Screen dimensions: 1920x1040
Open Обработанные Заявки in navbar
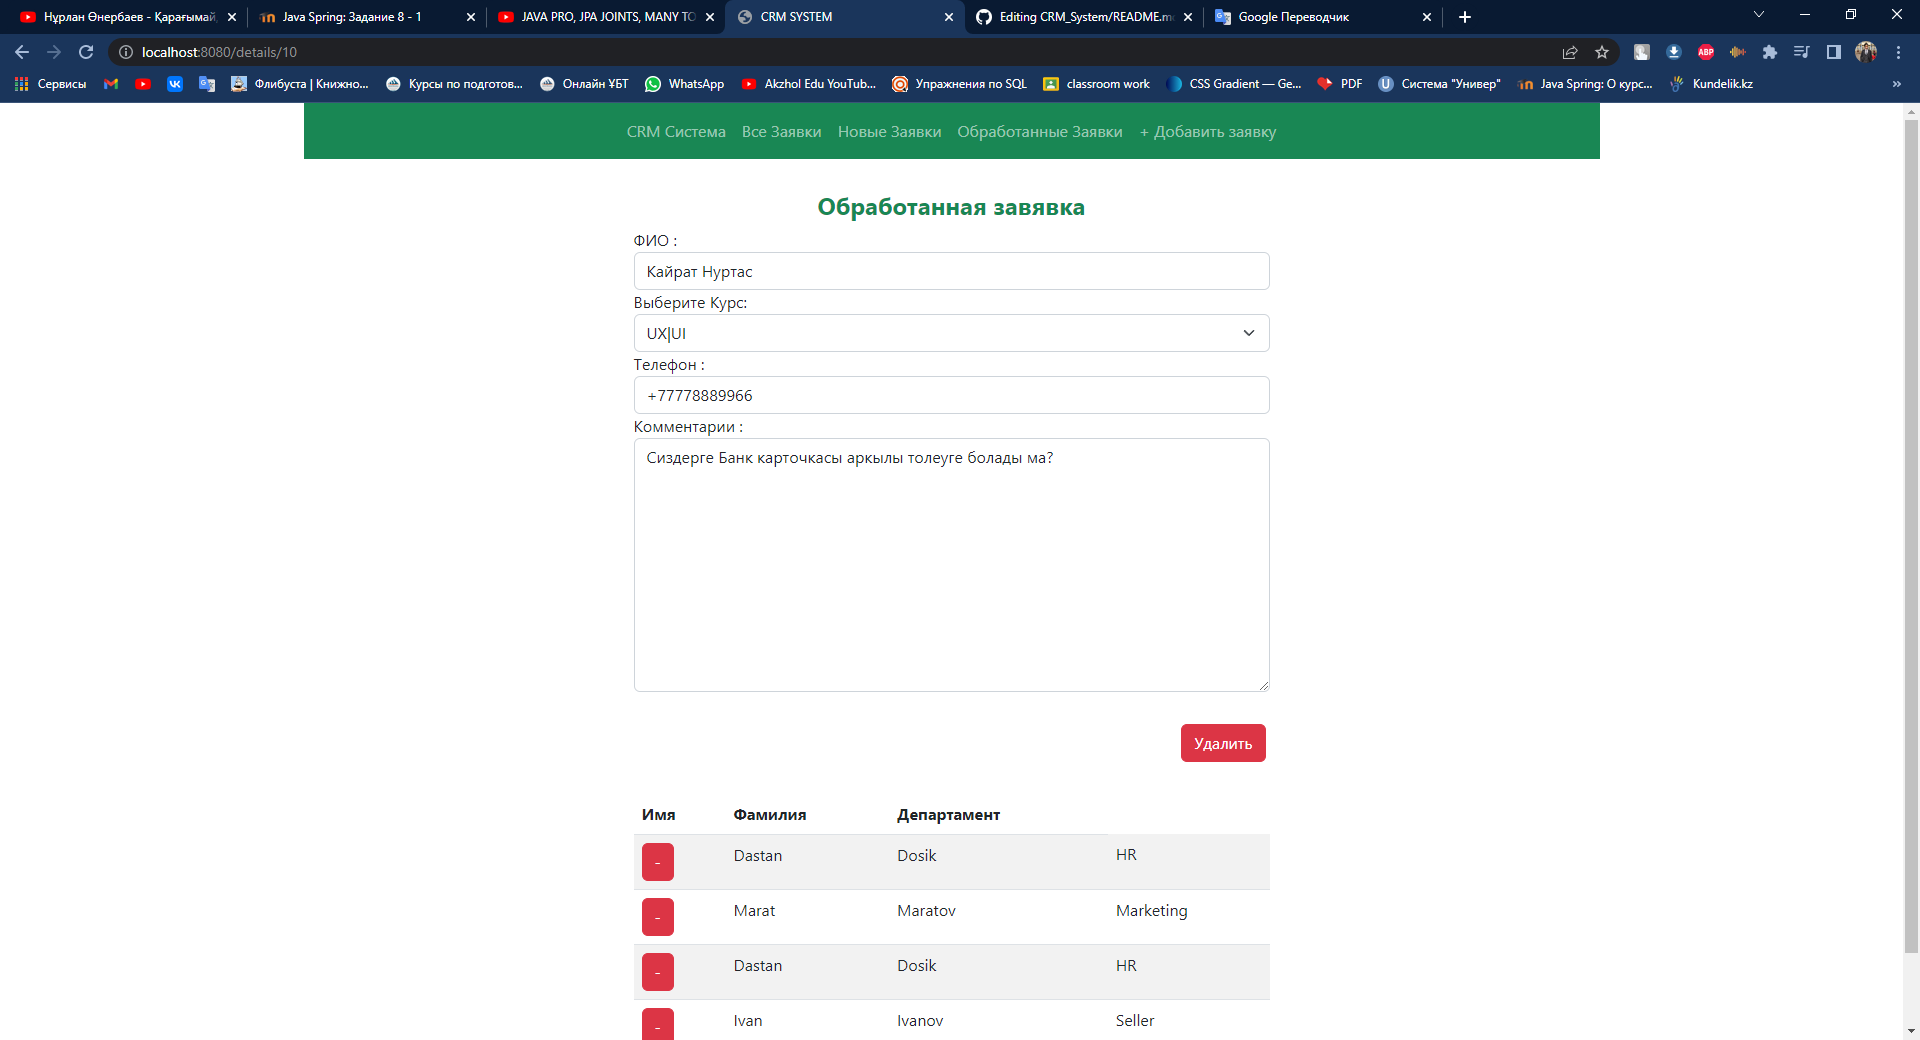tap(1039, 132)
